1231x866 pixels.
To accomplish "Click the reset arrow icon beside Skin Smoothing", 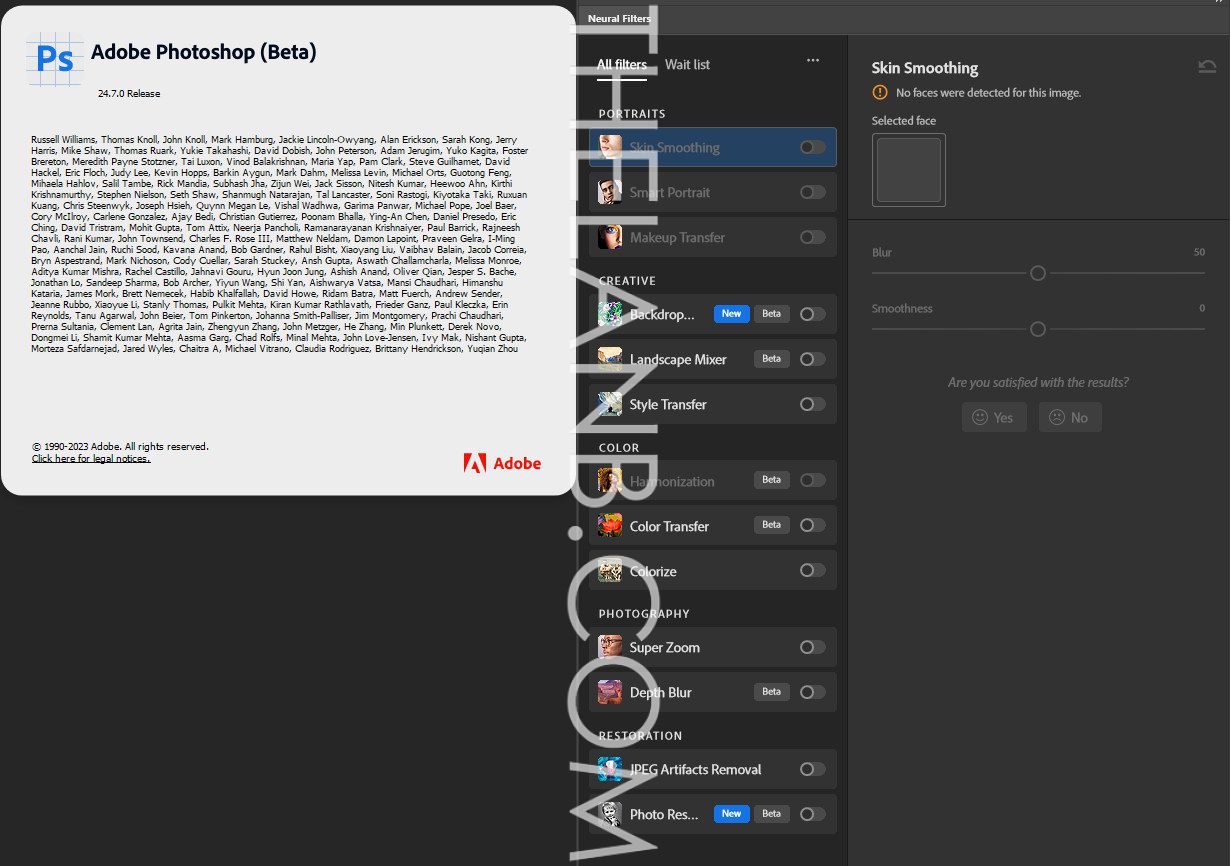I will pos(1207,67).
